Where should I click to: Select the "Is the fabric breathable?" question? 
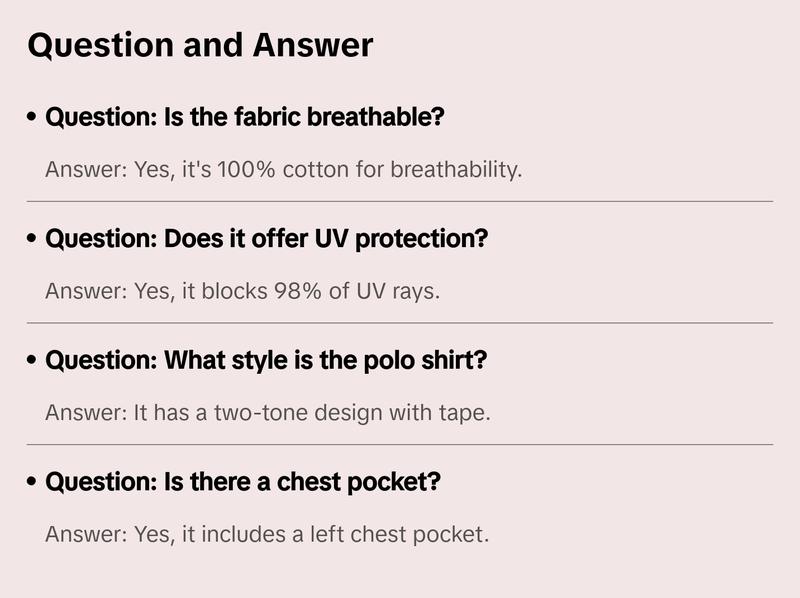pyautogui.click(x=245, y=117)
